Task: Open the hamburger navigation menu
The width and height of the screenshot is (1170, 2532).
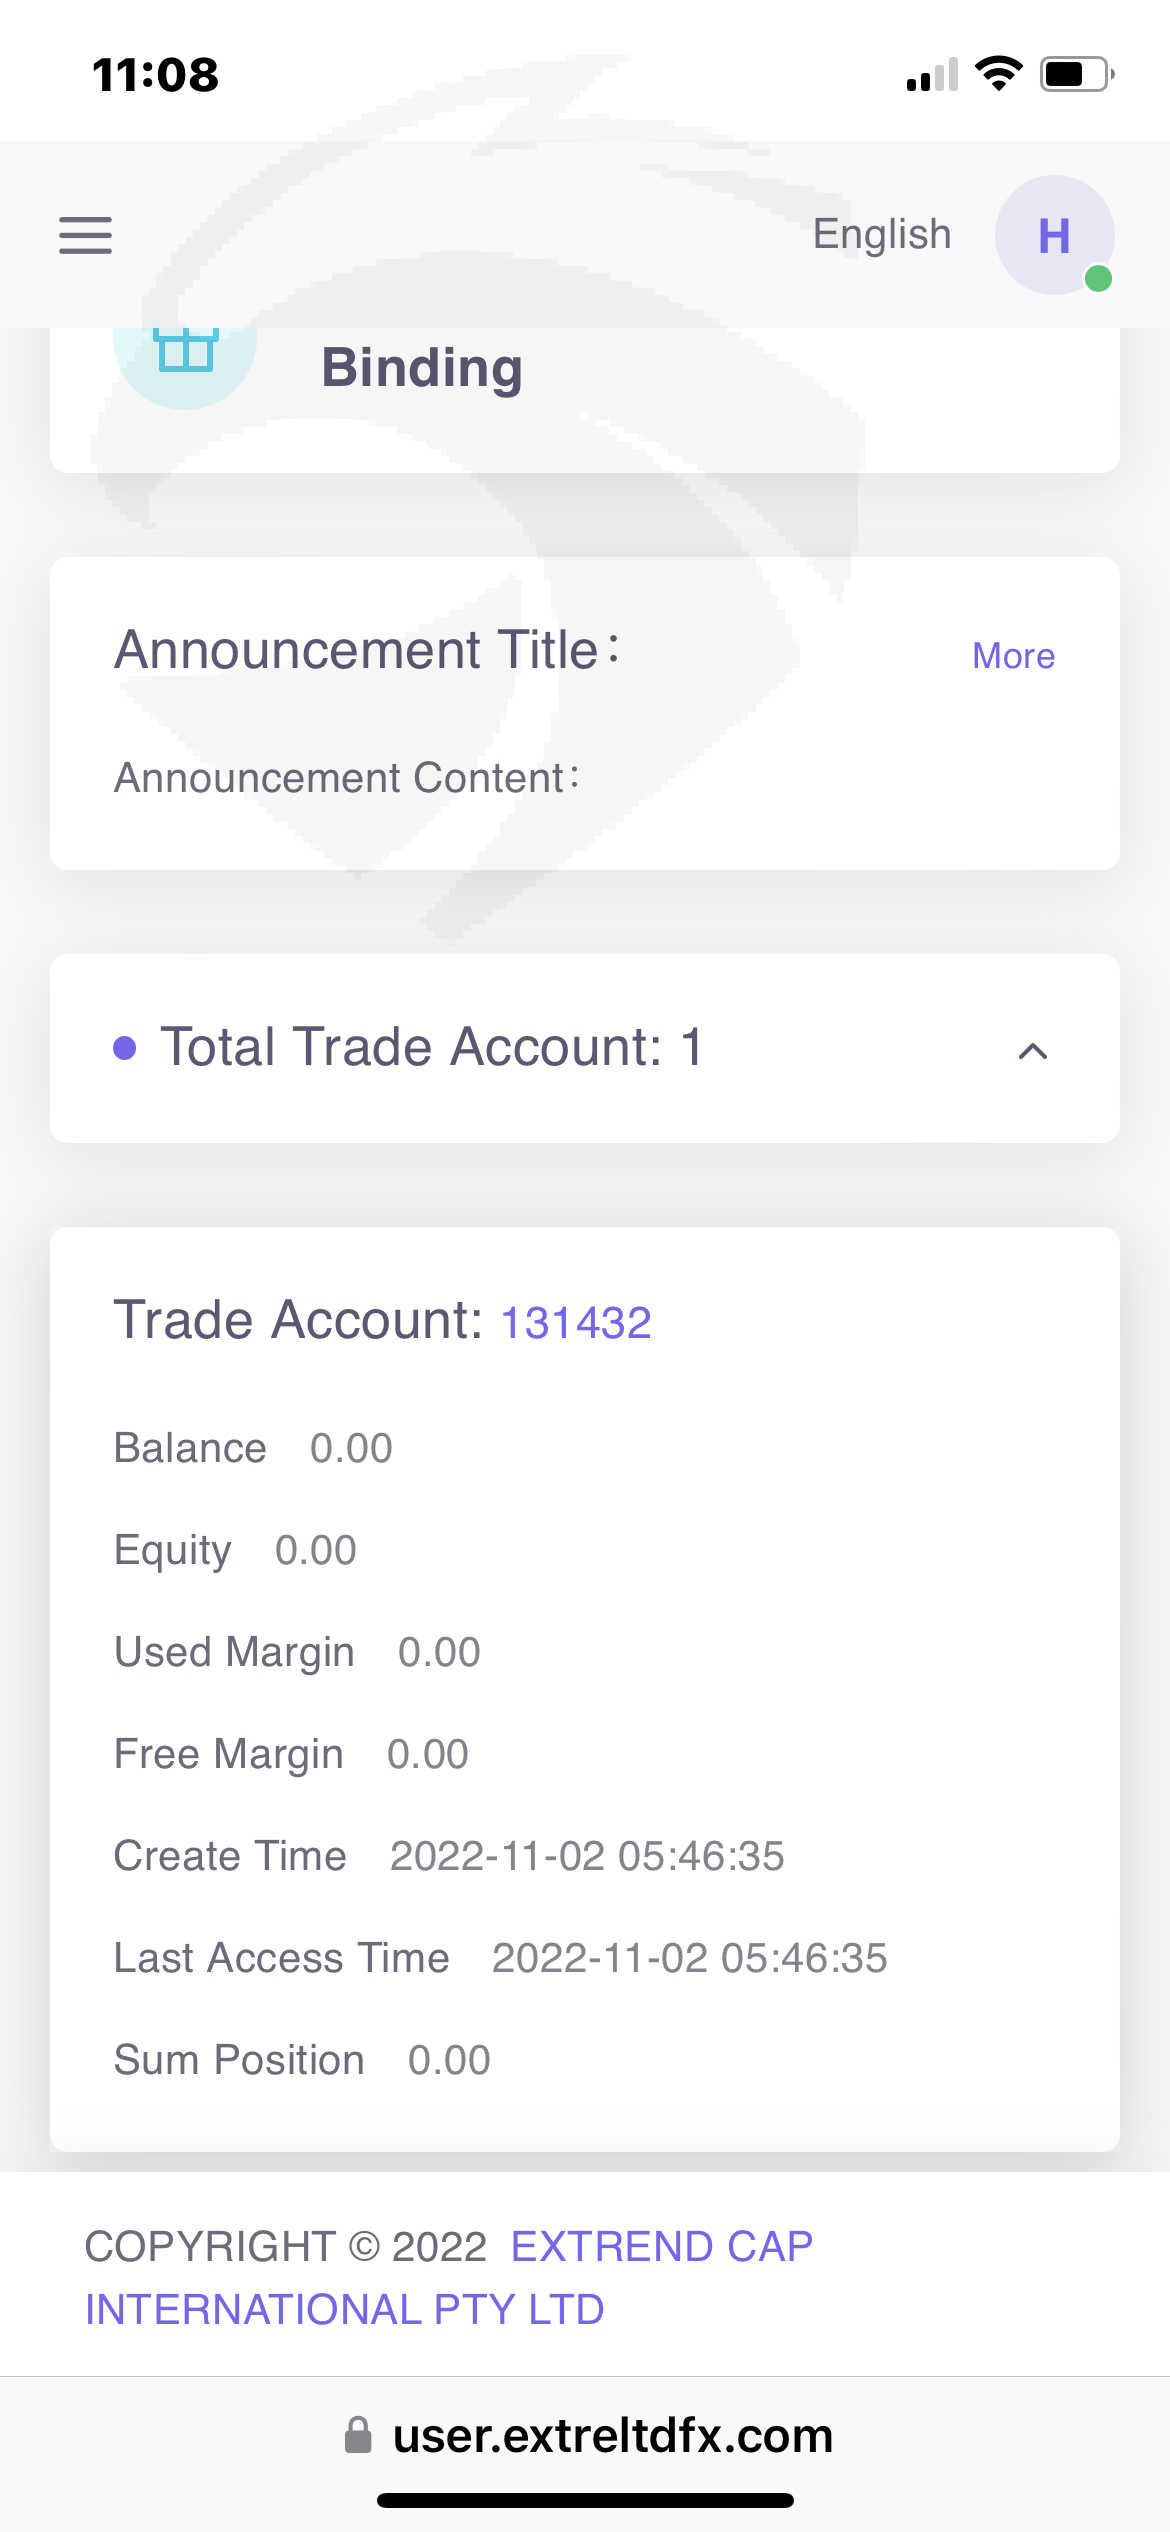Action: [x=85, y=235]
